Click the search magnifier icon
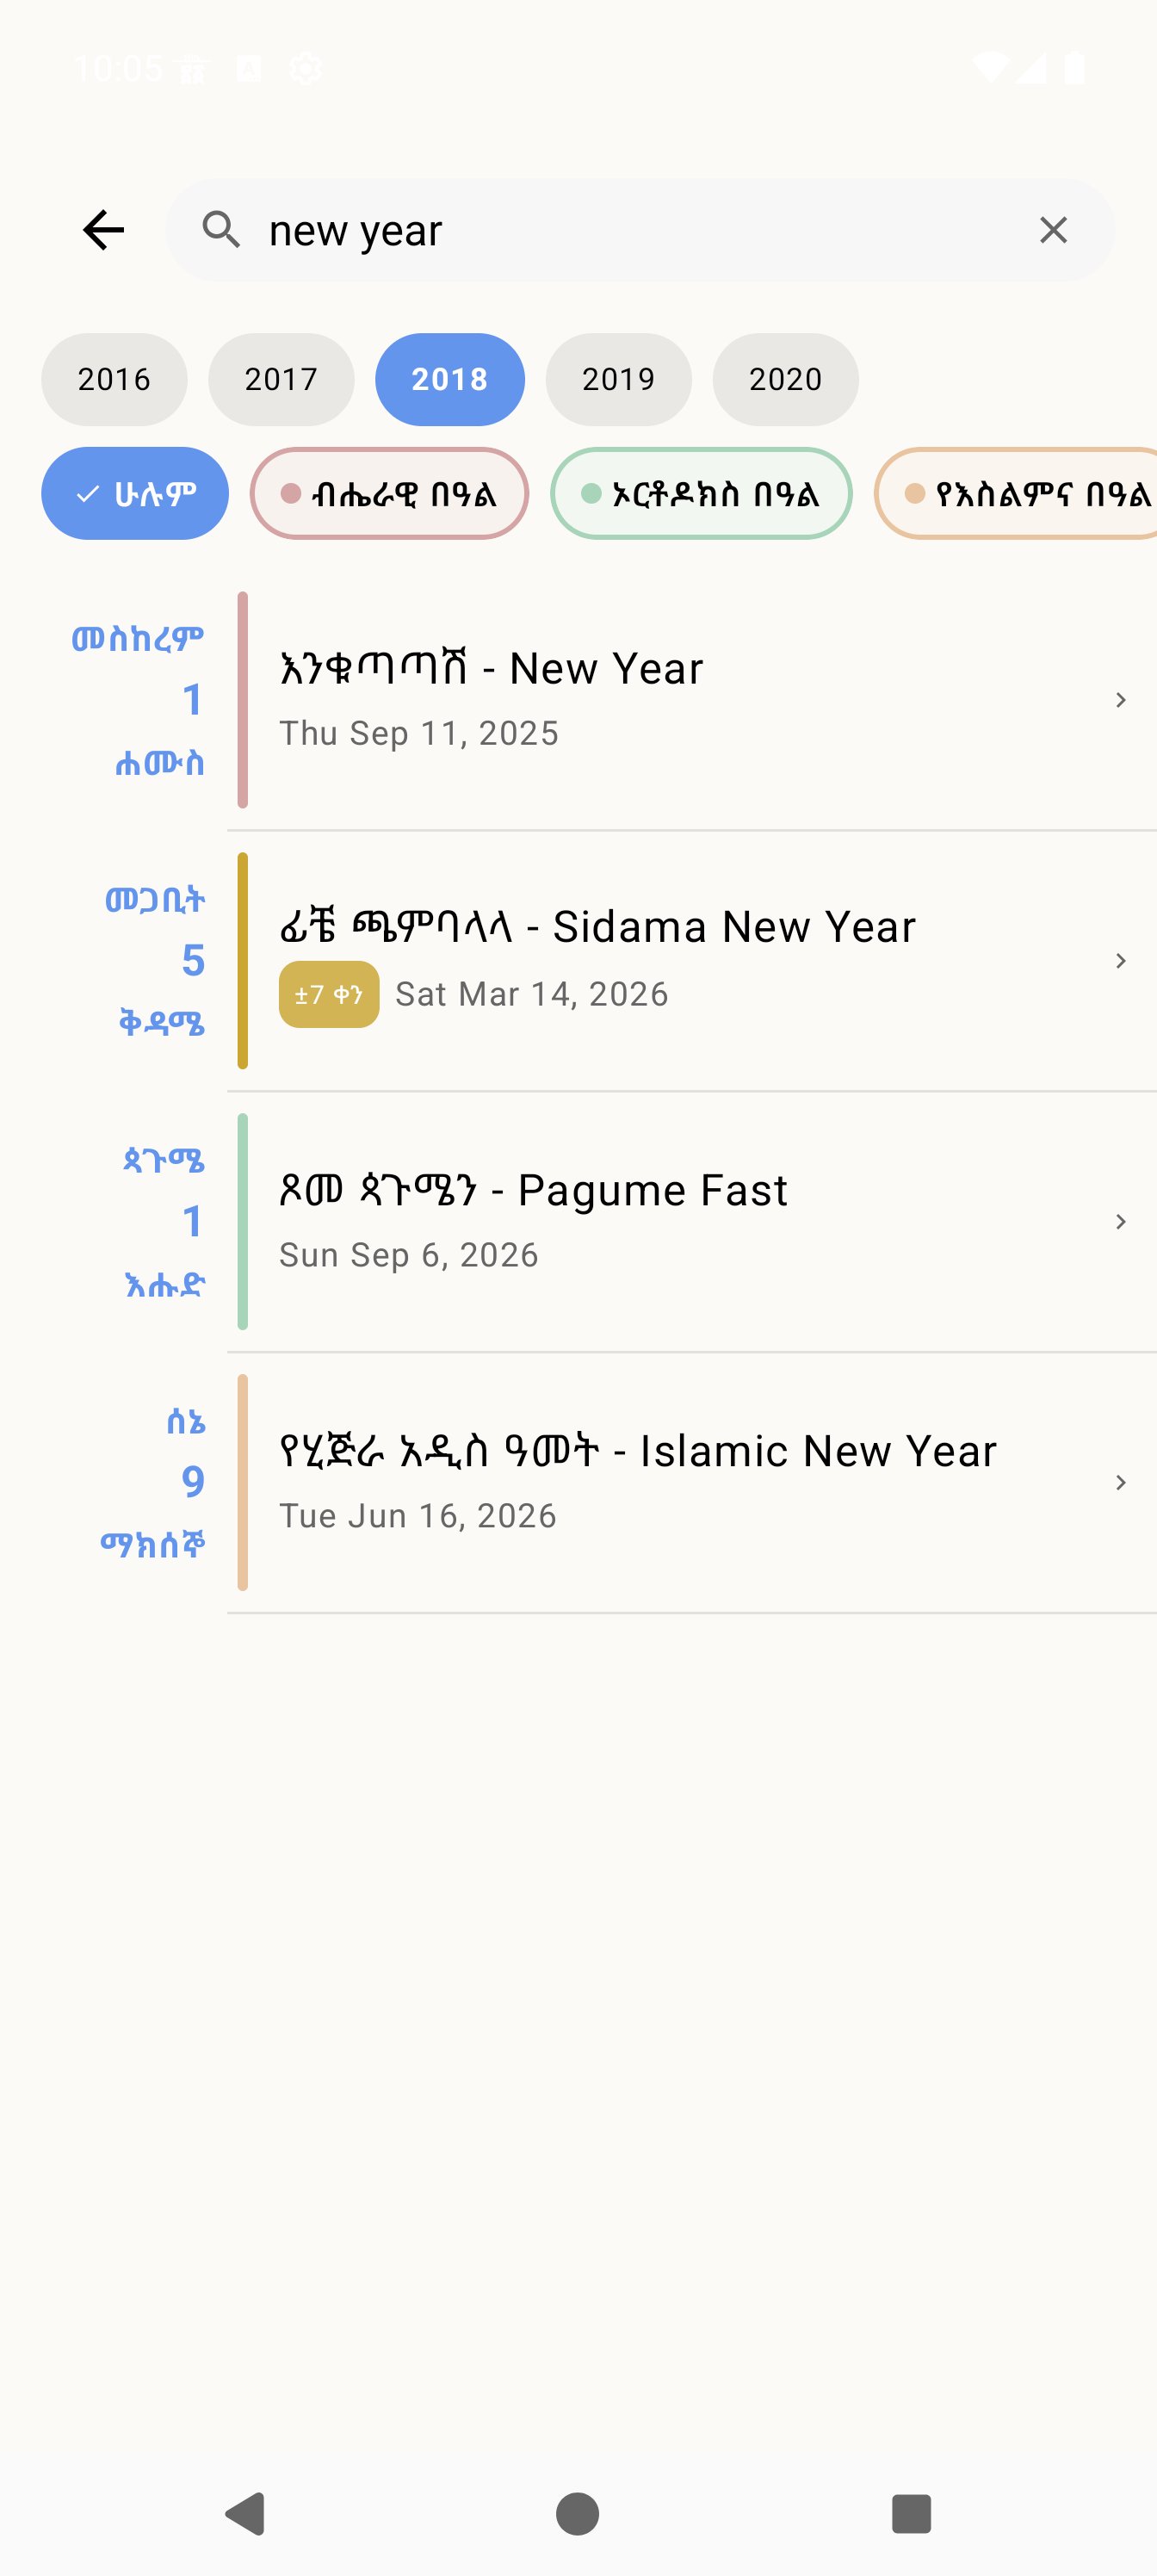Image resolution: width=1157 pixels, height=2576 pixels. (221, 230)
